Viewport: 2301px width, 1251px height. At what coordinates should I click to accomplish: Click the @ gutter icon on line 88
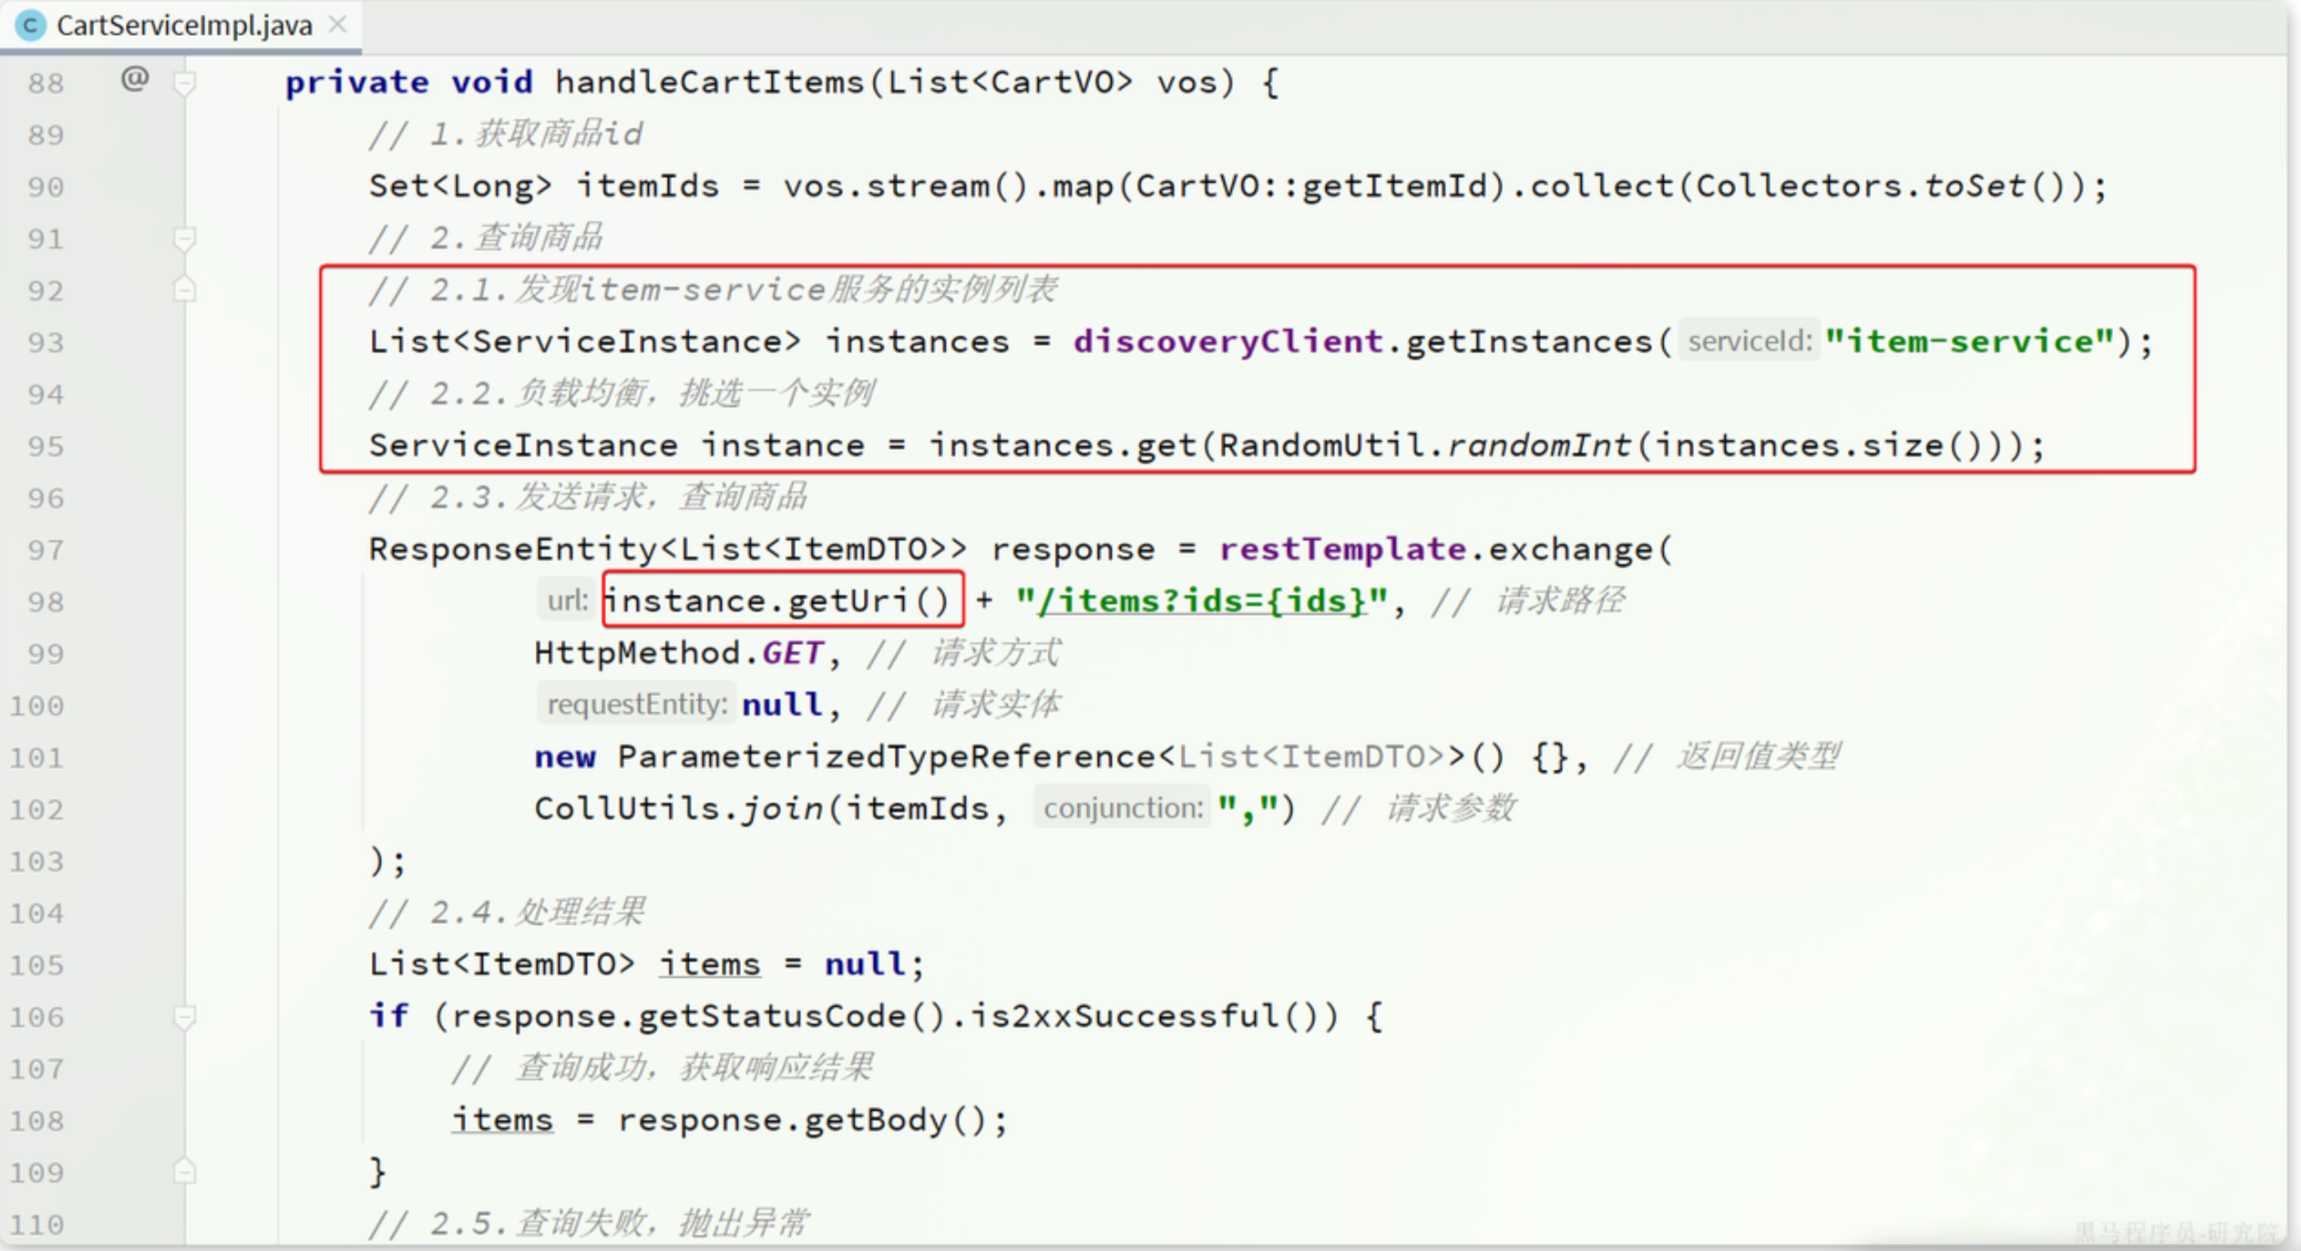(x=135, y=78)
